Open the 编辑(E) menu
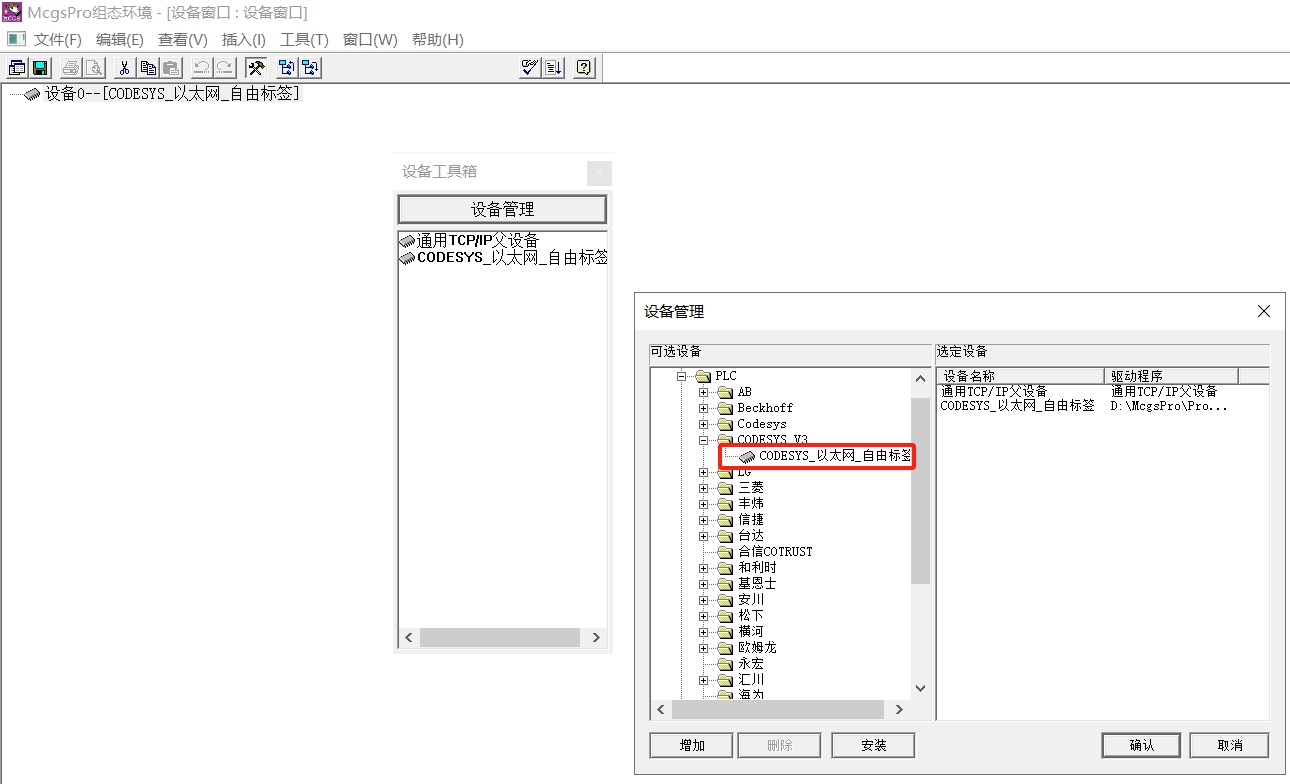Image resolution: width=1290 pixels, height=784 pixels. [120, 40]
